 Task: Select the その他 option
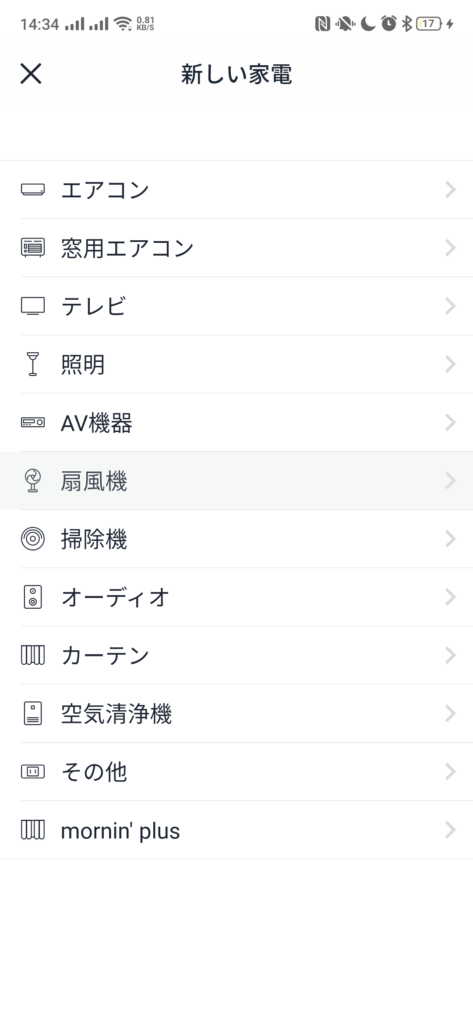coord(236,772)
